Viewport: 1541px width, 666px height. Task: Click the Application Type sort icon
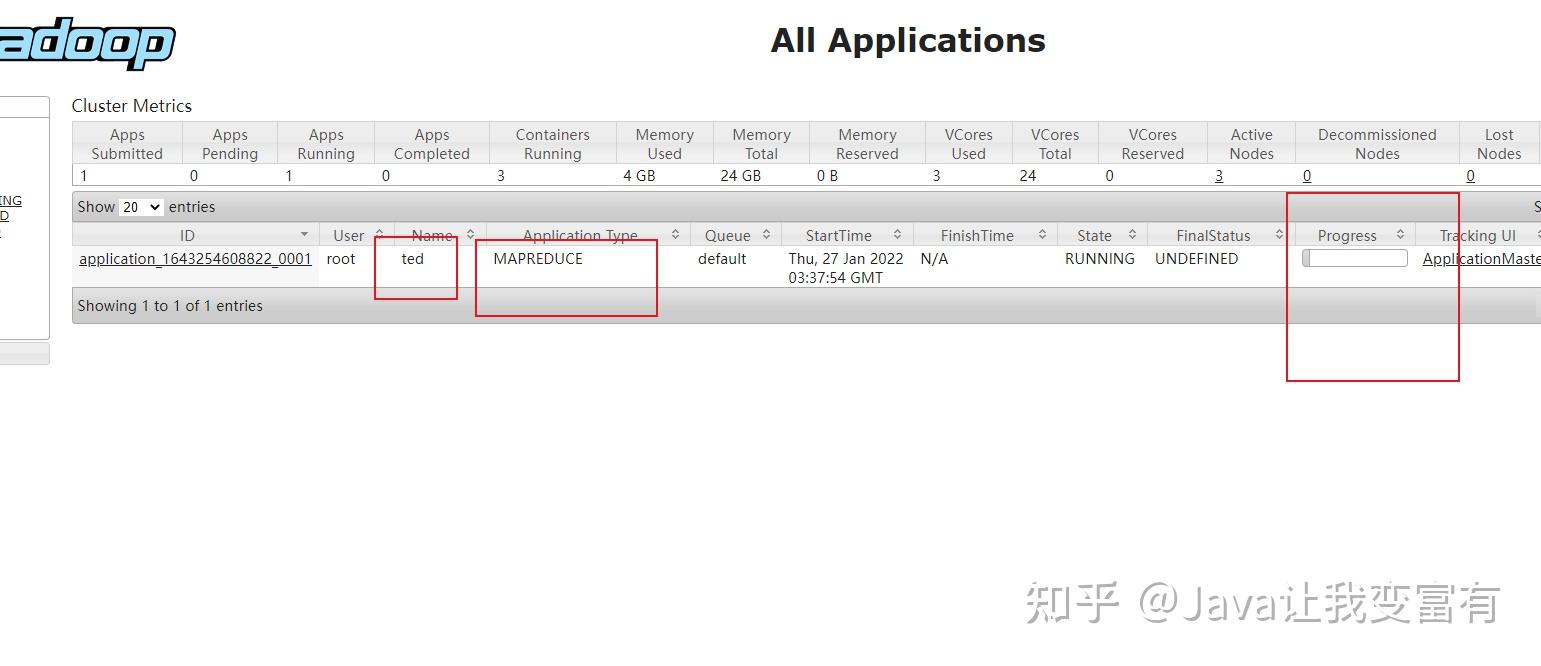pos(677,234)
